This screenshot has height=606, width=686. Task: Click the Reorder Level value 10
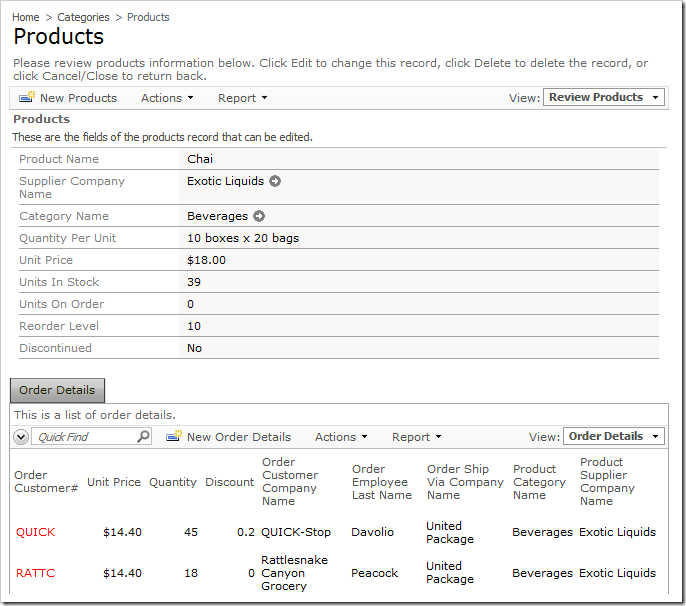194,326
